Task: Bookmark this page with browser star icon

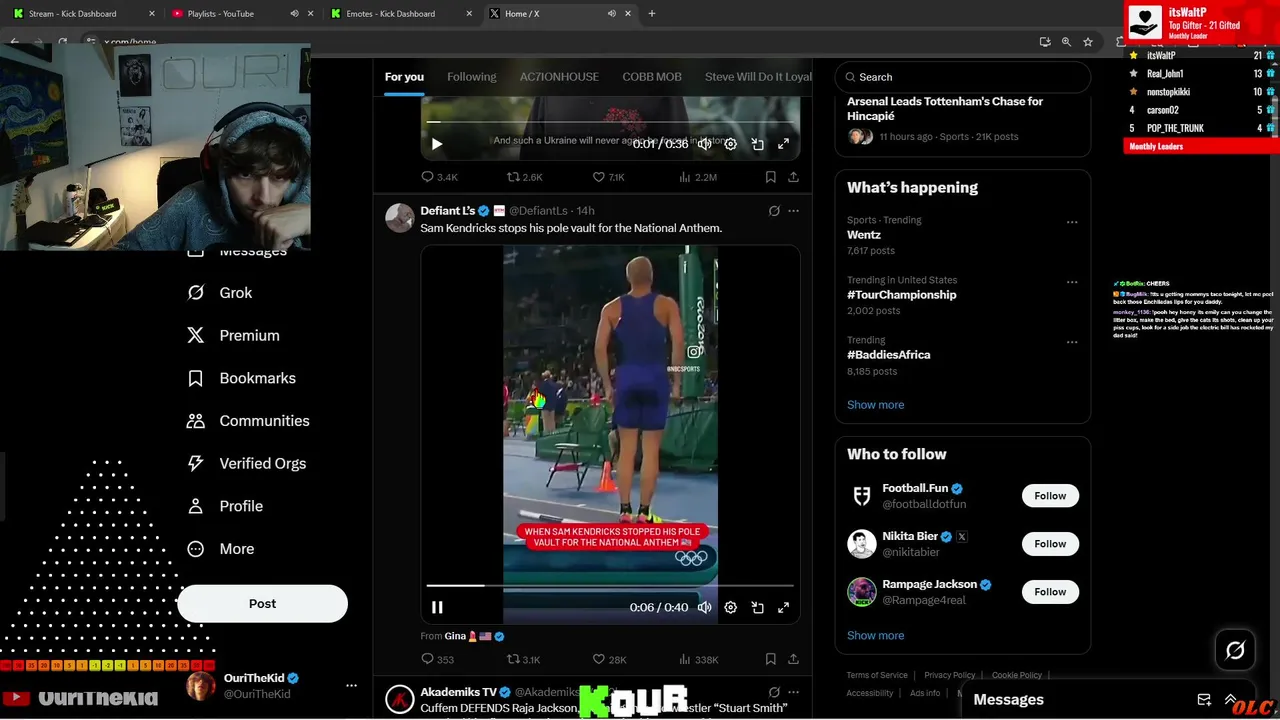Action: 1088,42
